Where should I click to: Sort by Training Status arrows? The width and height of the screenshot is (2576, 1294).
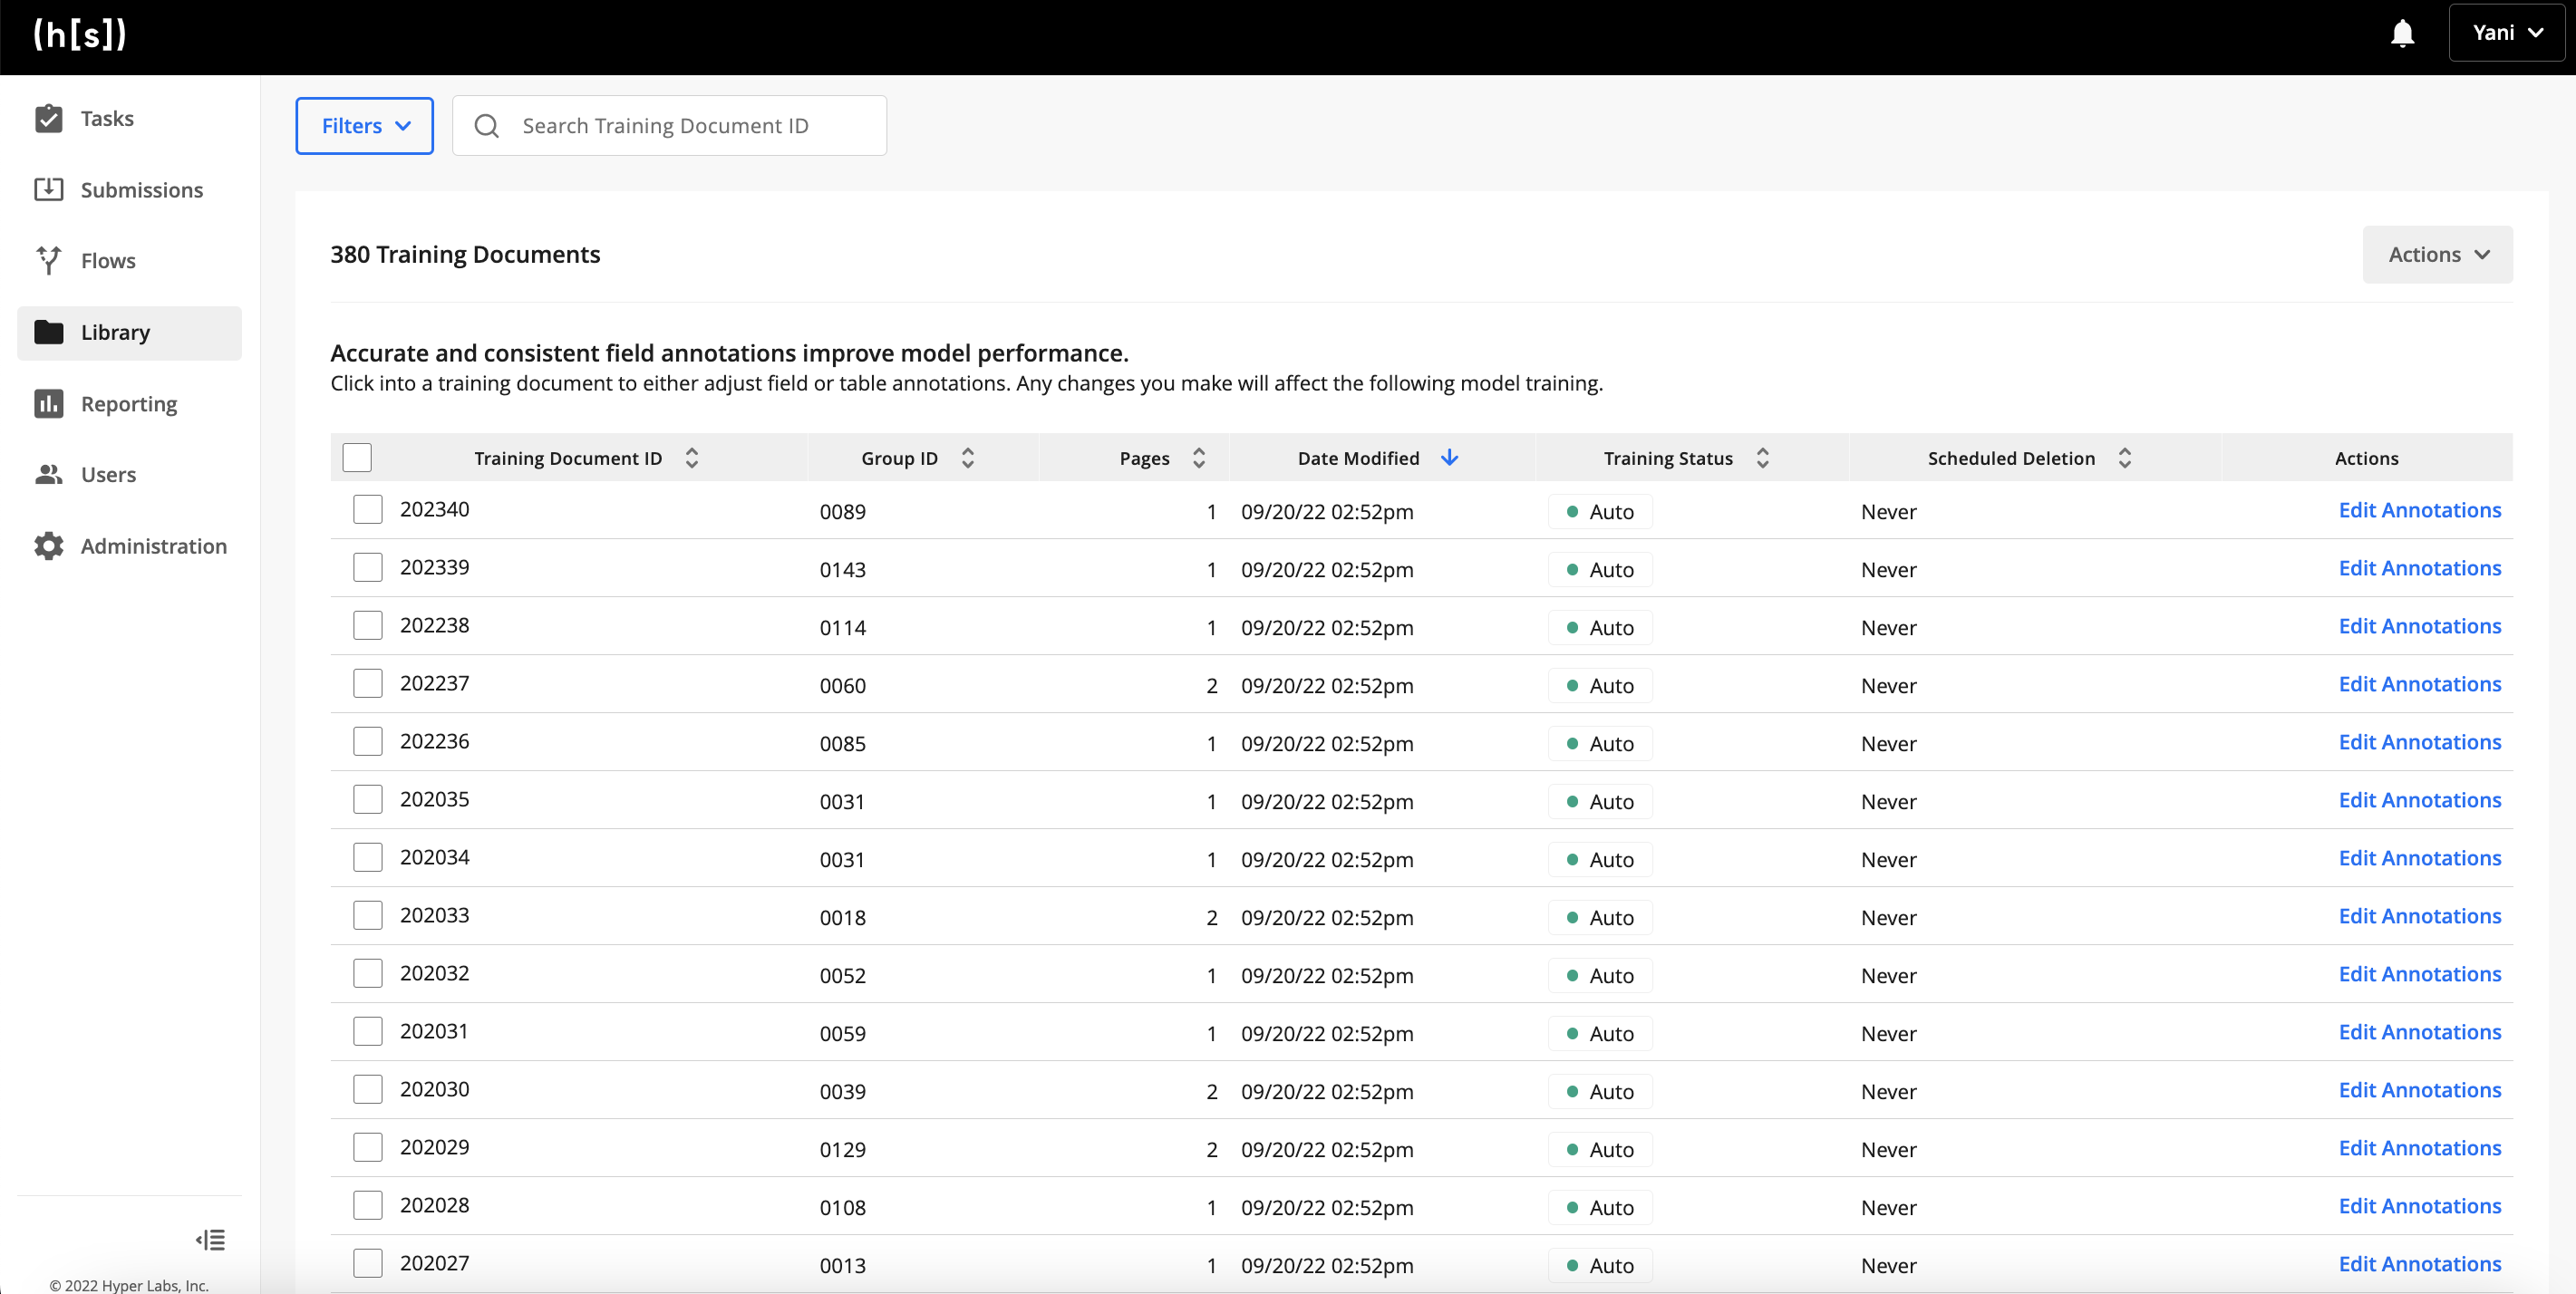(x=1762, y=458)
